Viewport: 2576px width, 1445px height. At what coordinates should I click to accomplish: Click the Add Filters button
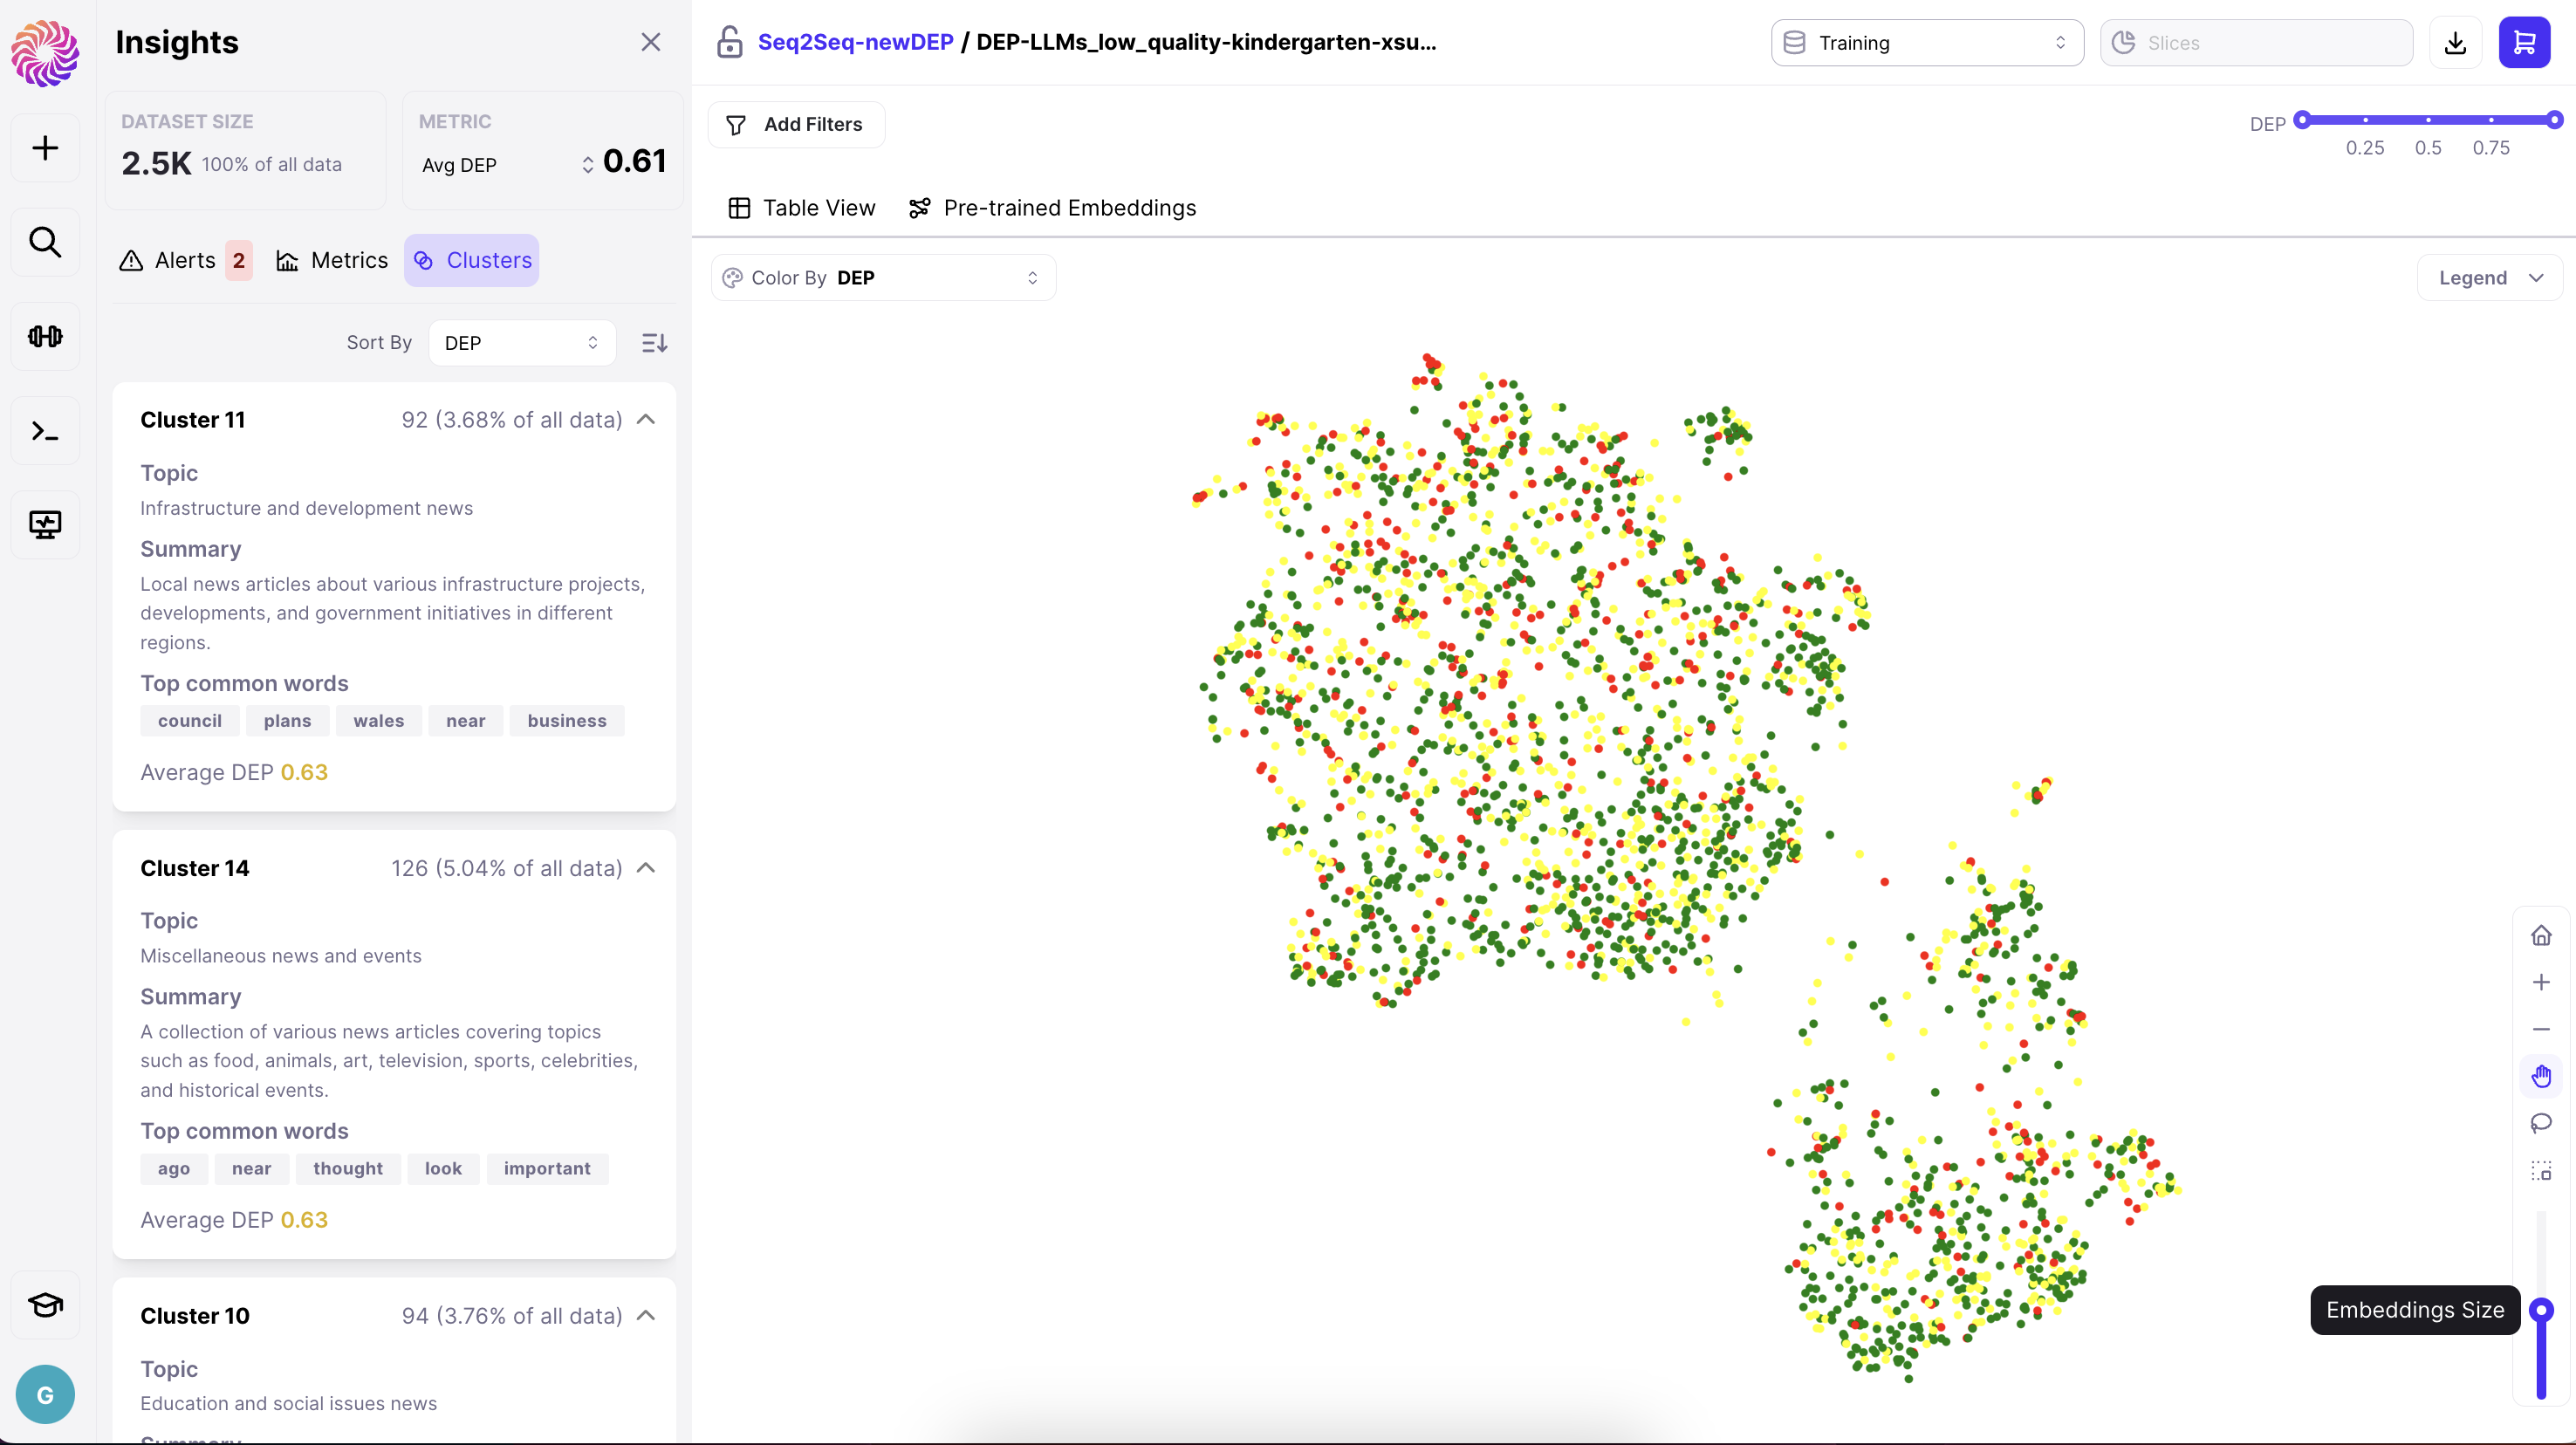pos(796,125)
